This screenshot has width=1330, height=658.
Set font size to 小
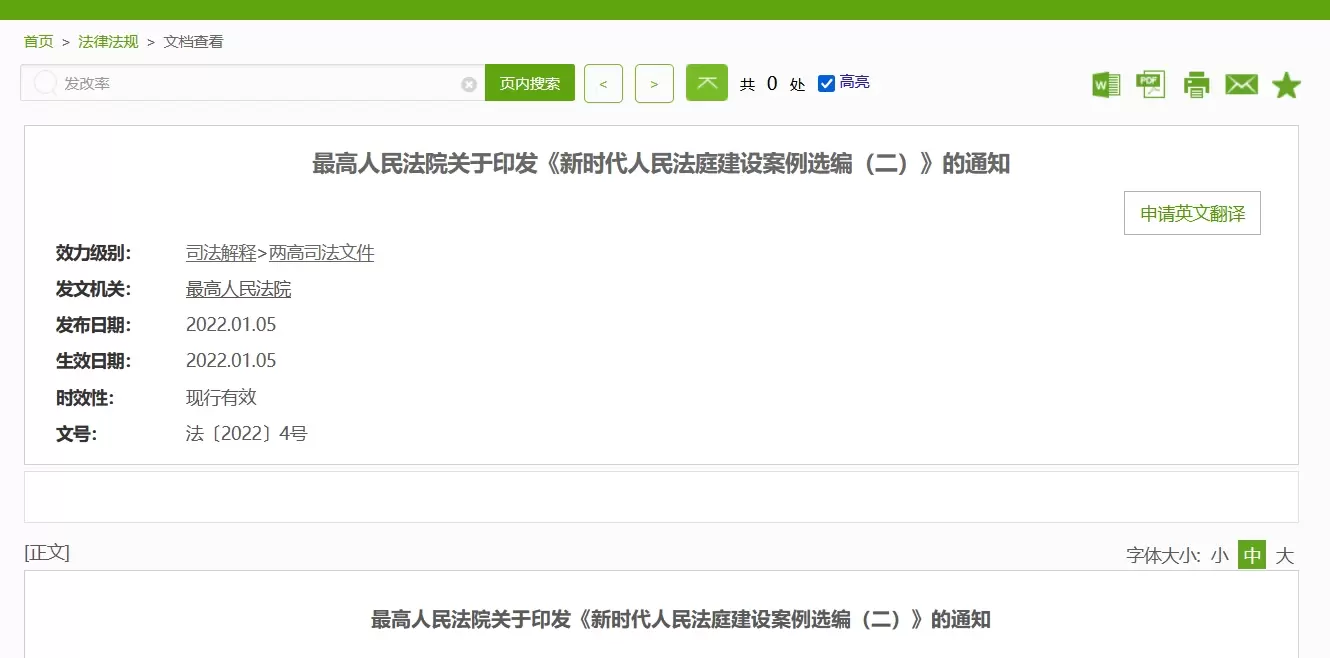(x=1219, y=555)
